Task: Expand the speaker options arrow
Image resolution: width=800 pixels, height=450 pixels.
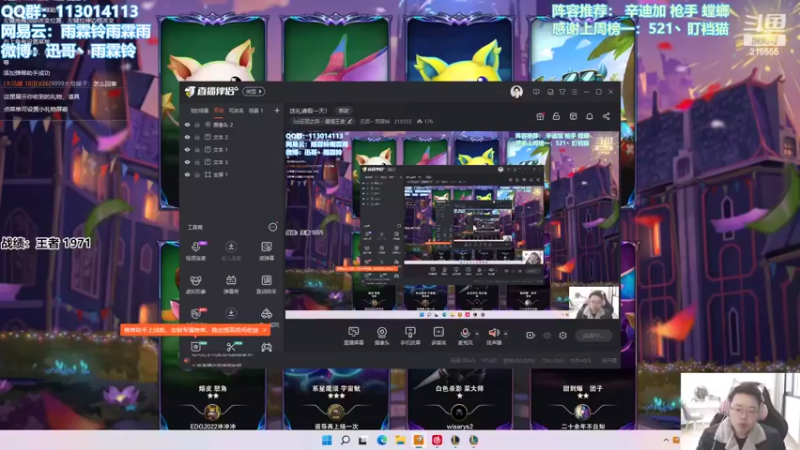Action: point(506,334)
